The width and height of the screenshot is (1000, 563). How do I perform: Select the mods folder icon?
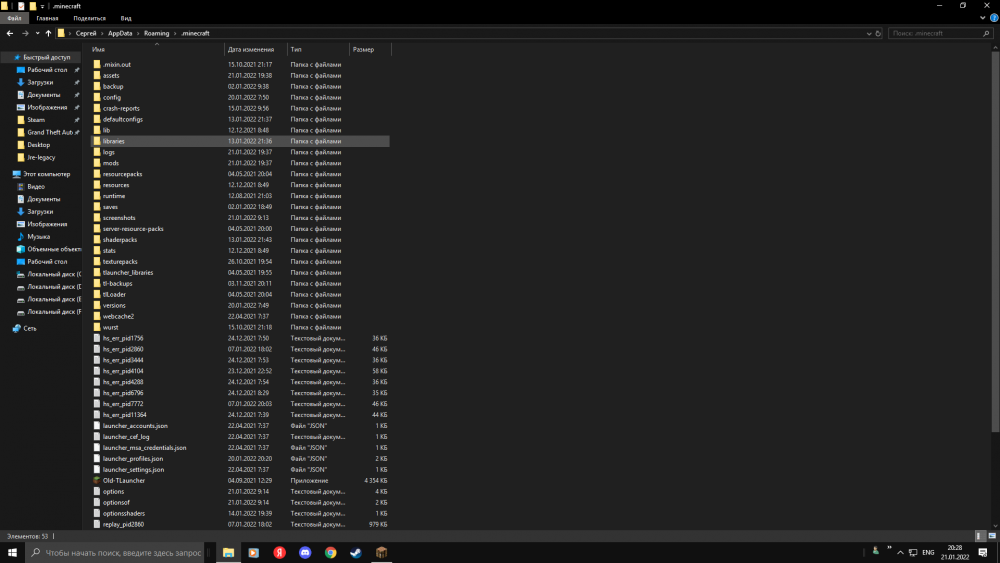(x=97, y=163)
